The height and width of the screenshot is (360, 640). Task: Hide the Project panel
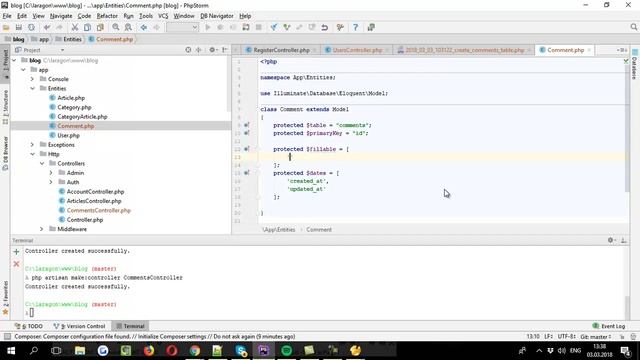click(225, 50)
